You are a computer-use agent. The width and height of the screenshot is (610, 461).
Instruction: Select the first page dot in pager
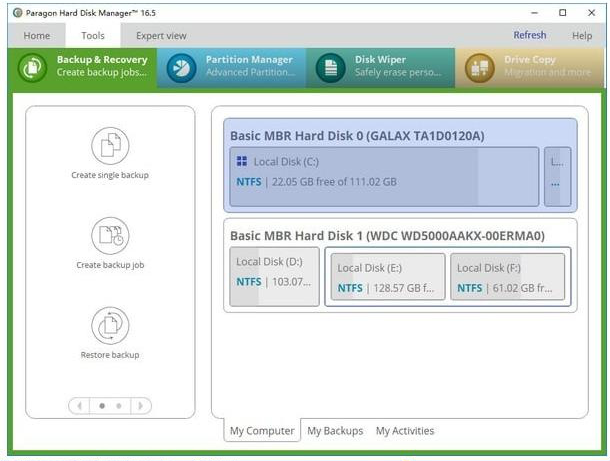[101, 406]
